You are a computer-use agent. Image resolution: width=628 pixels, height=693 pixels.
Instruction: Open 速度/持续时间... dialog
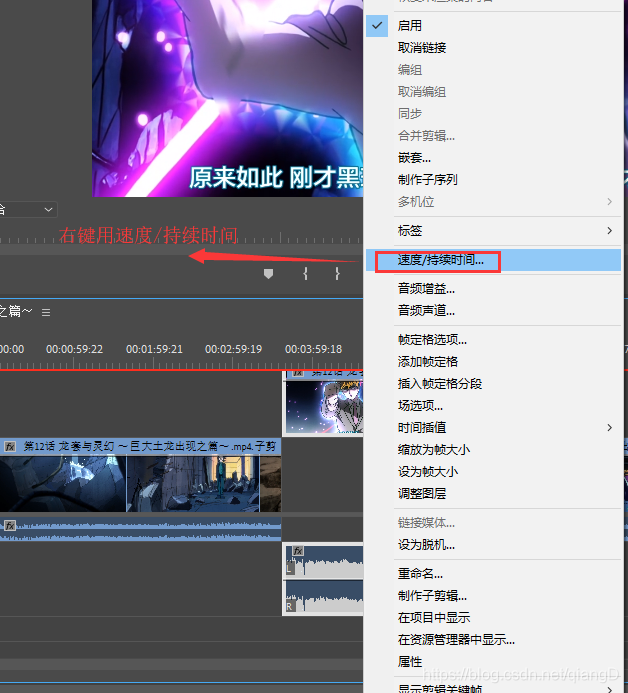494,260
